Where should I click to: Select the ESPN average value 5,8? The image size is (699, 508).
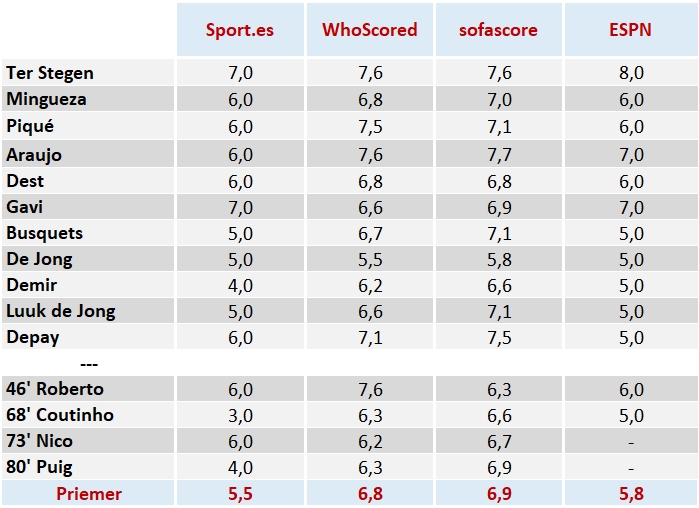[x=631, y=494]
